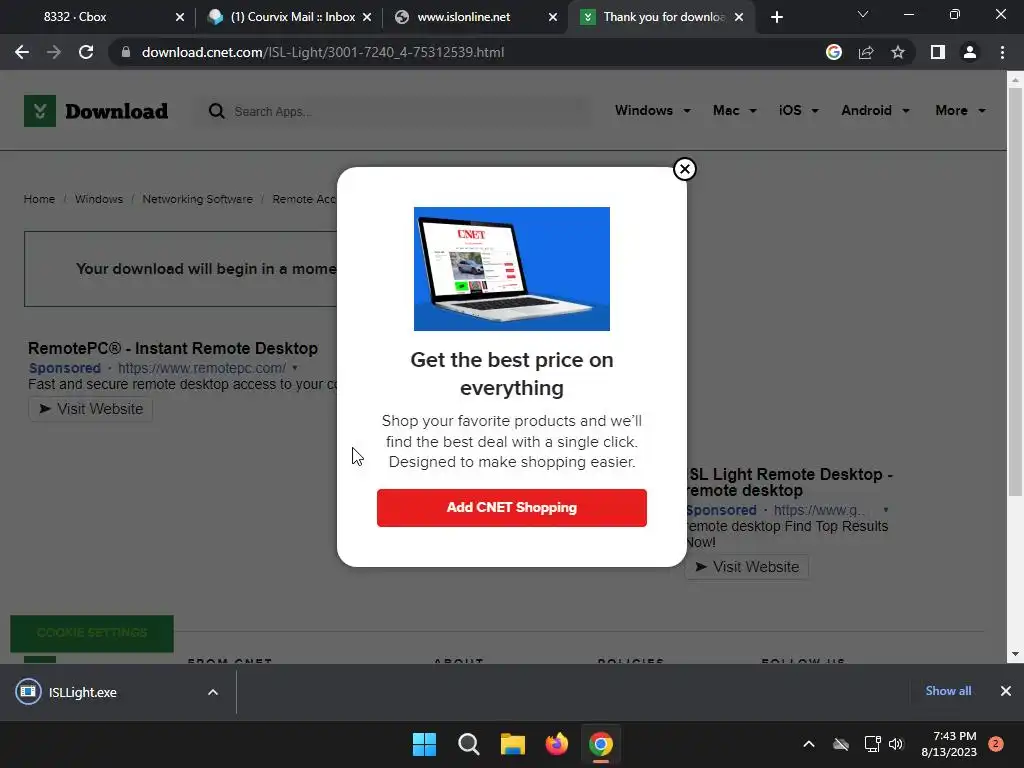1024x768 pixels.
Task: Close the Thank you for download tab
Action: [x=739, y=17]
